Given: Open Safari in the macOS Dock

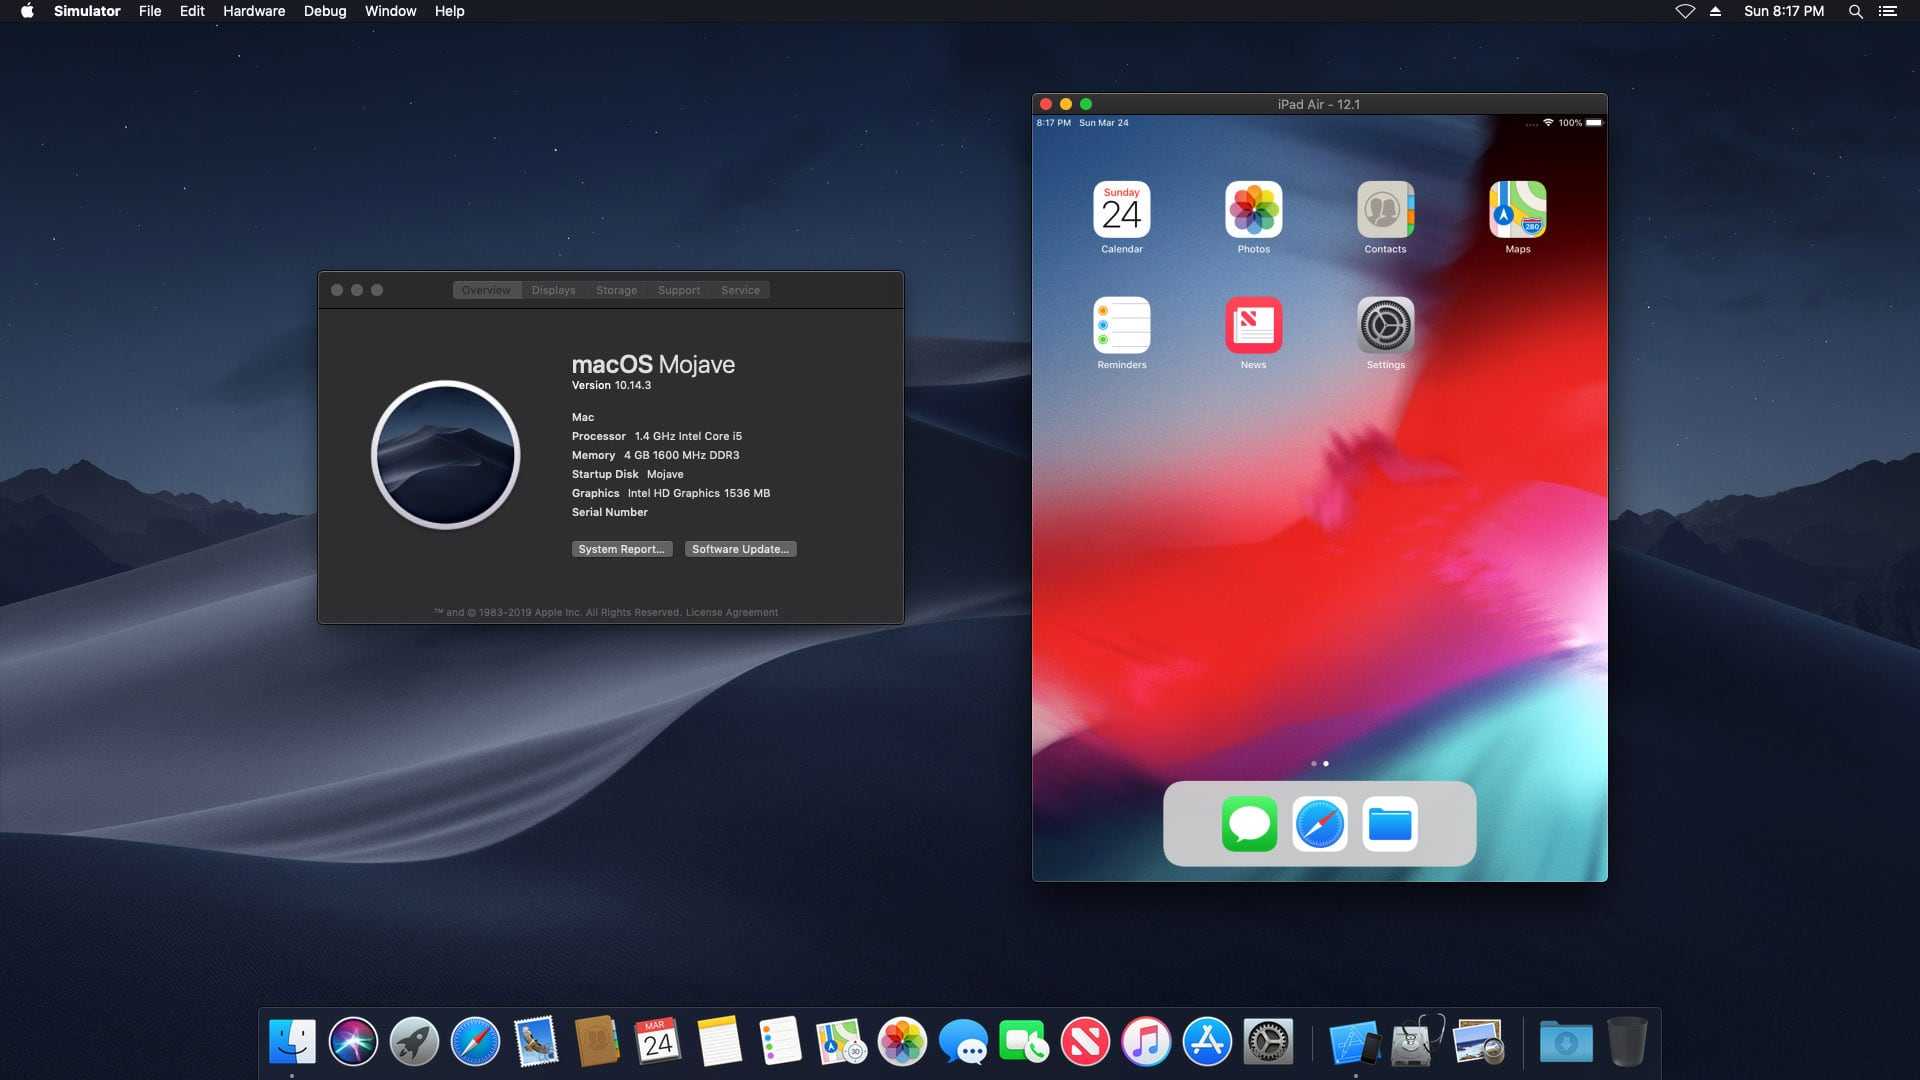Looking at the screenshot, I should click(475, 1042).
